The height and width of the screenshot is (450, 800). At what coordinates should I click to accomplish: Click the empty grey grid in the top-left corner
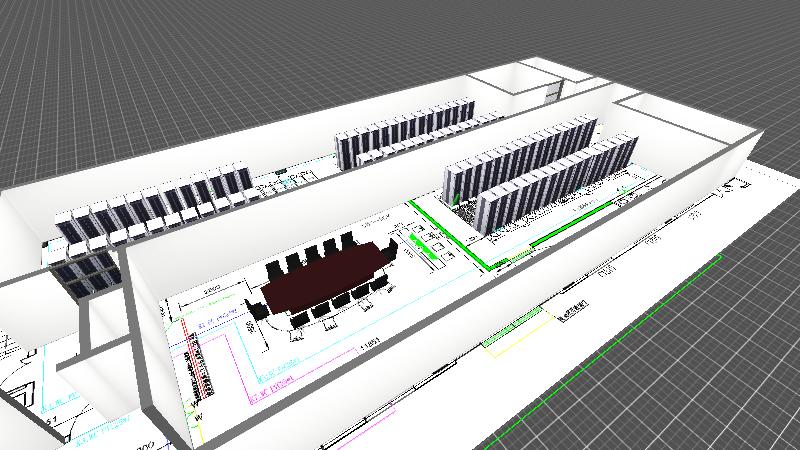tap(60, 60)
